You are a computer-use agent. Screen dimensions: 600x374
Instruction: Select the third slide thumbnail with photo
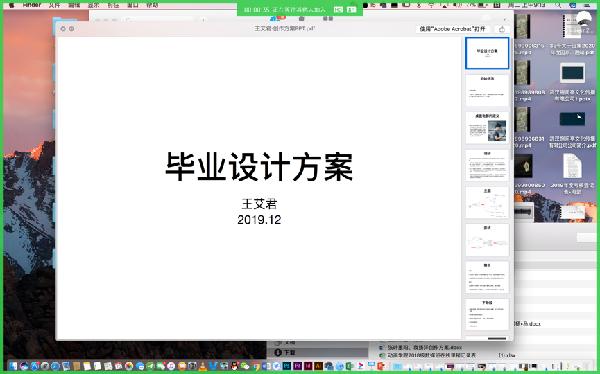click(x=487, y=128)
